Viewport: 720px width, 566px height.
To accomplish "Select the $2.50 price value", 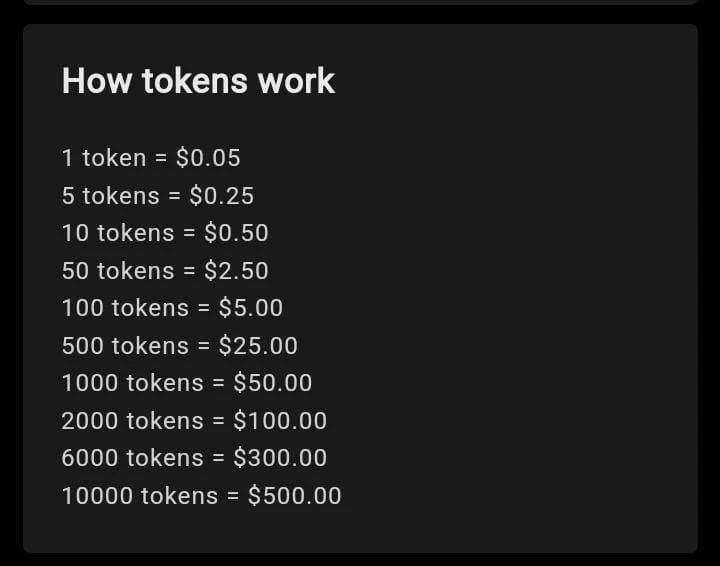I will [236, 271].
